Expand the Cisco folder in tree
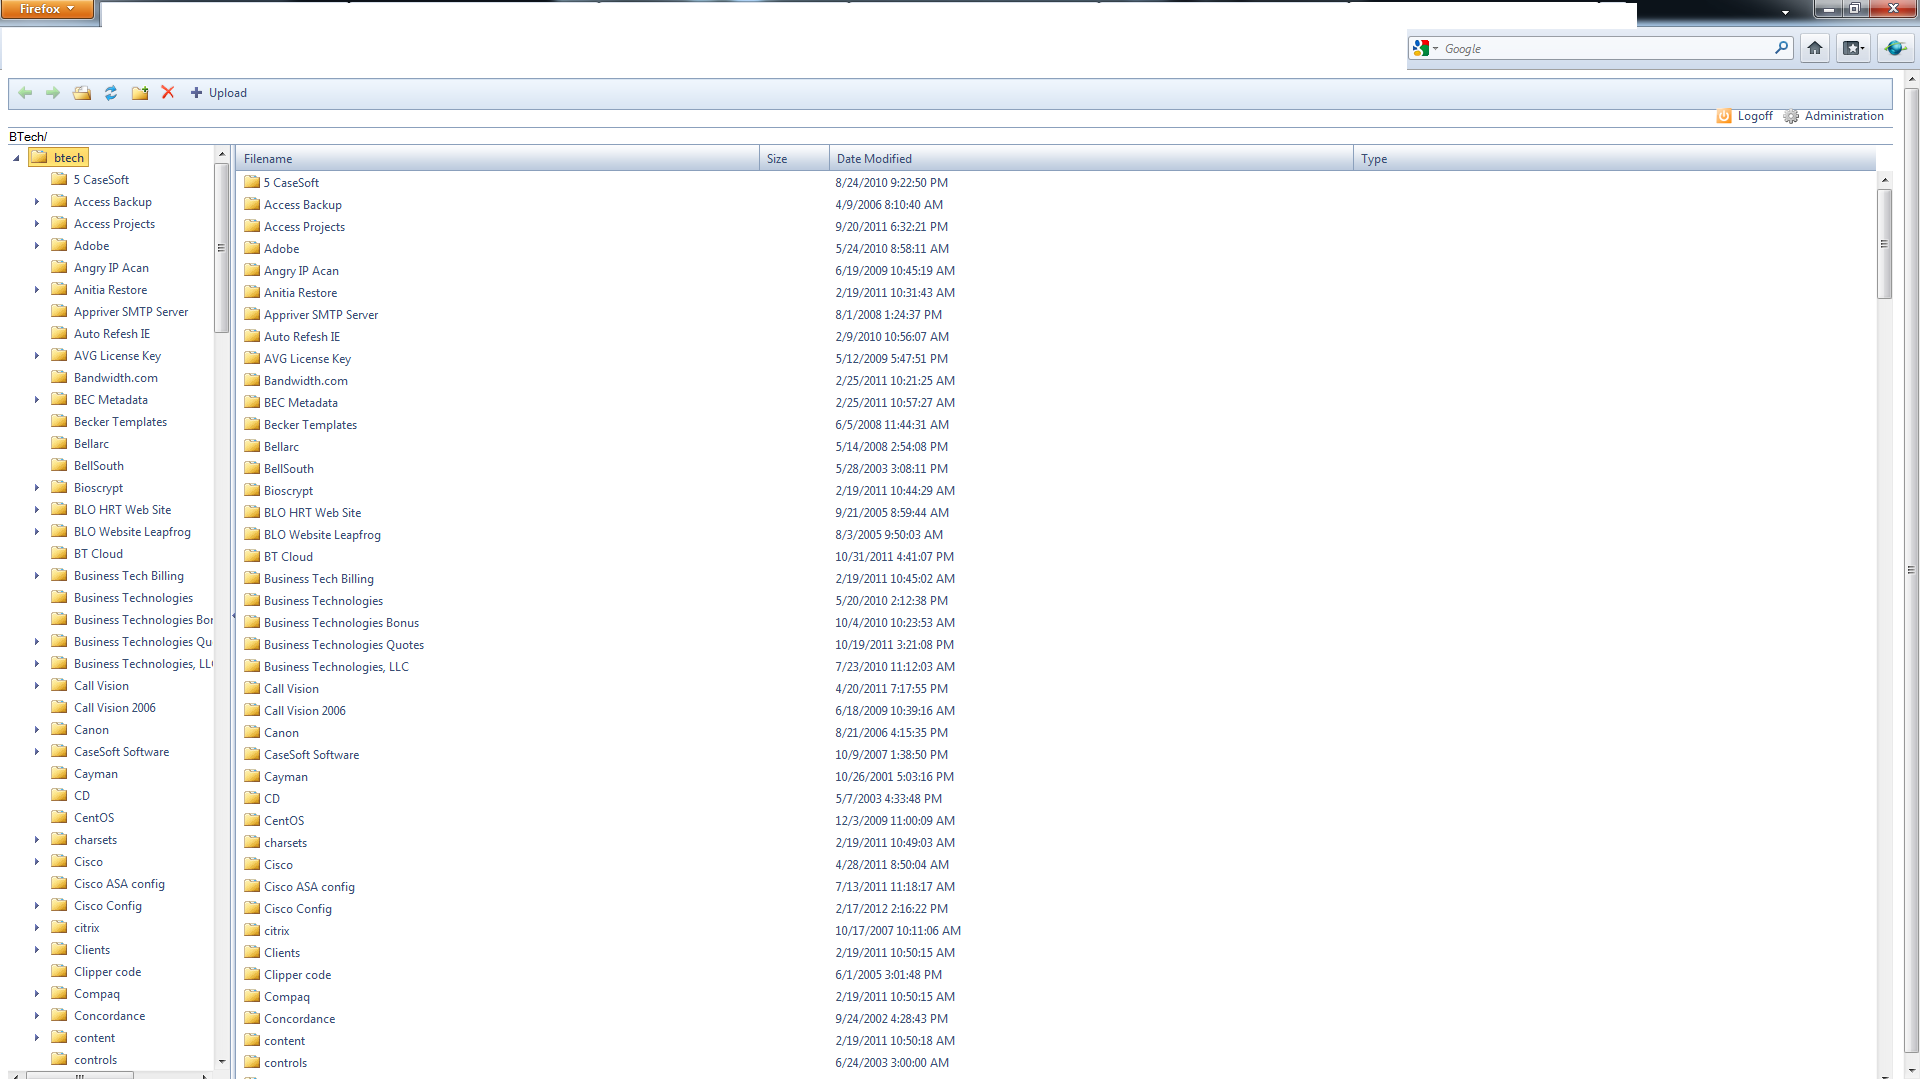Screen dimensions: 1920x1080 [37, 862]
